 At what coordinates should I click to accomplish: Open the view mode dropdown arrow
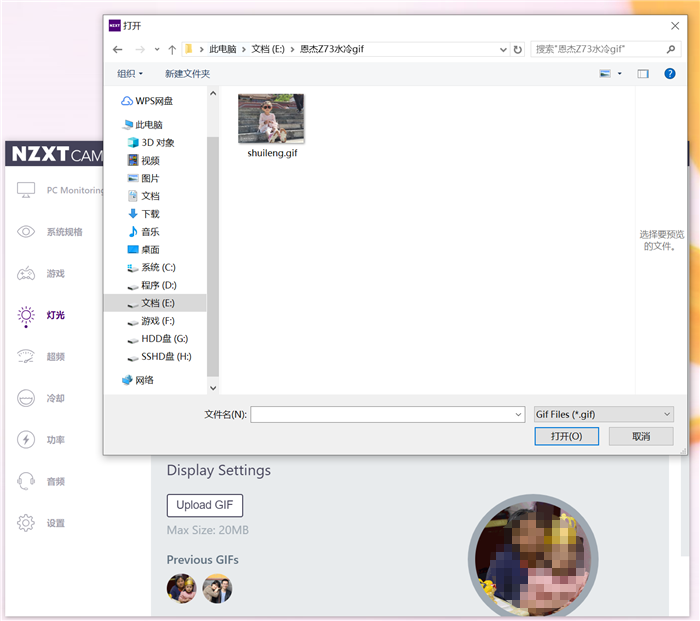[x=620, y=74]
